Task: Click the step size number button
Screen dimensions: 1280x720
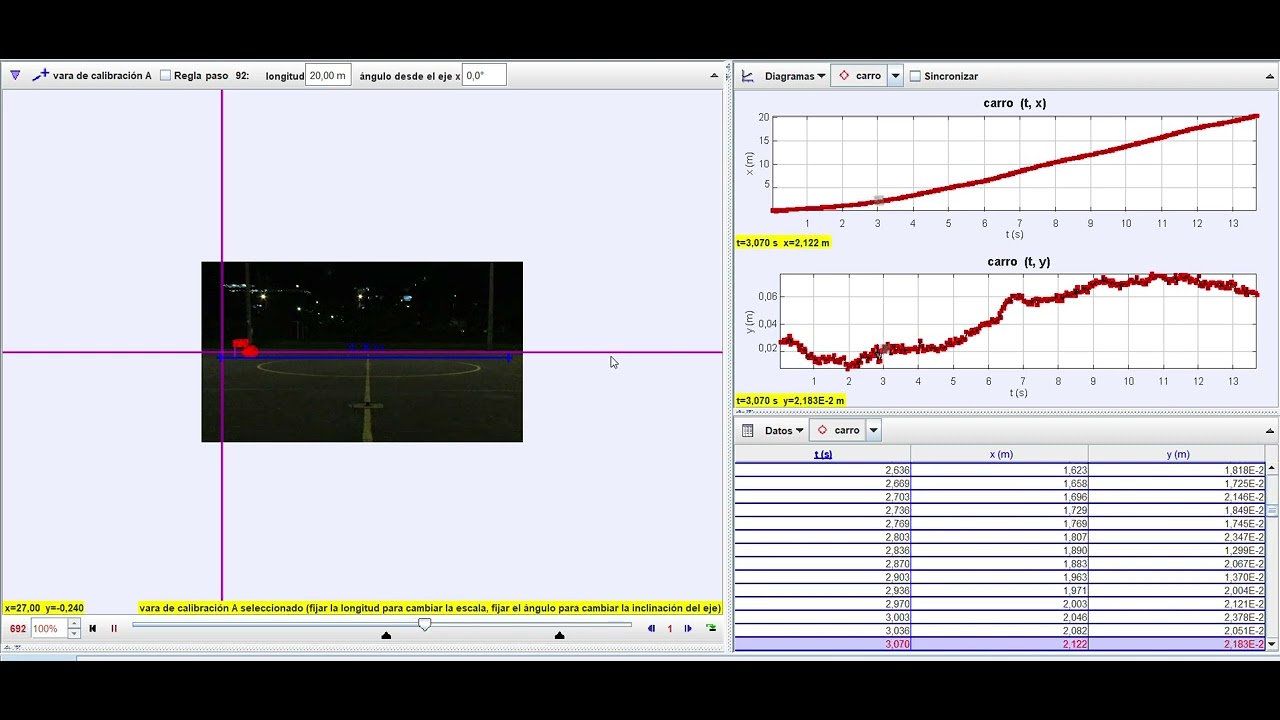Action: [670, 628]
